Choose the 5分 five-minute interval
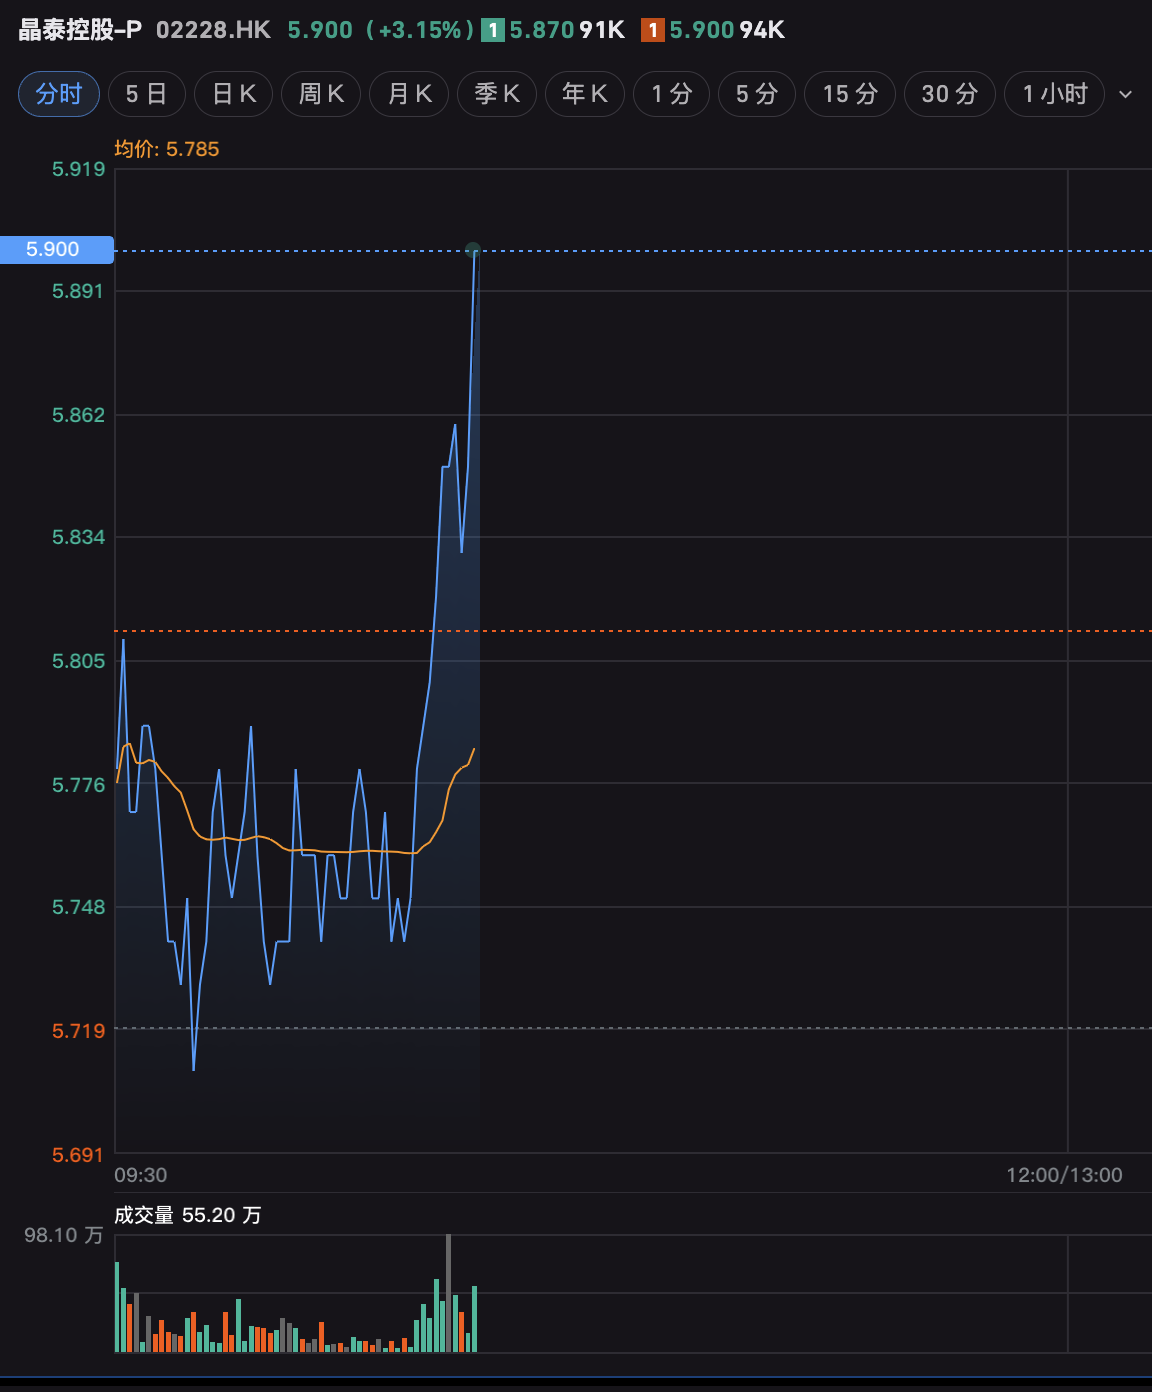 tap(757, 94)
